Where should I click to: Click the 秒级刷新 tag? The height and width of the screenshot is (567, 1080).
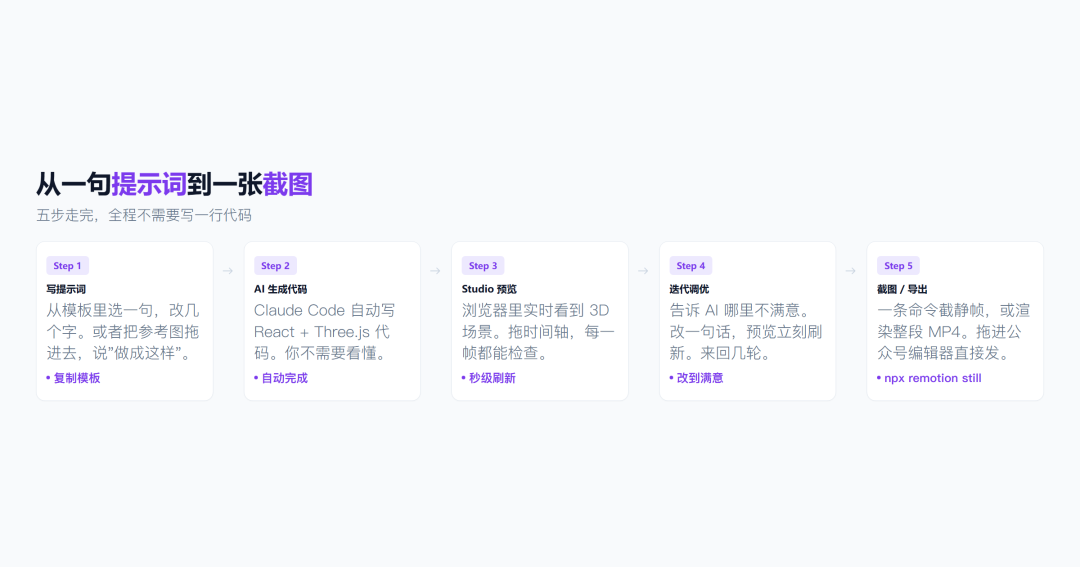pyautogui.click(x=488, y=378)
